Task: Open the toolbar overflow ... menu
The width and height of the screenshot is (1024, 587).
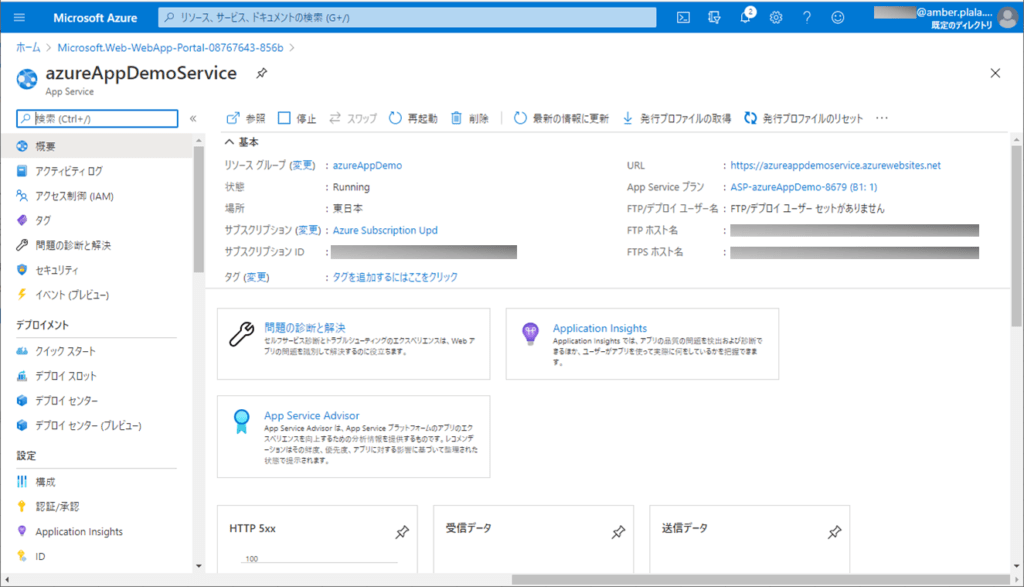Action: (881, 117)
